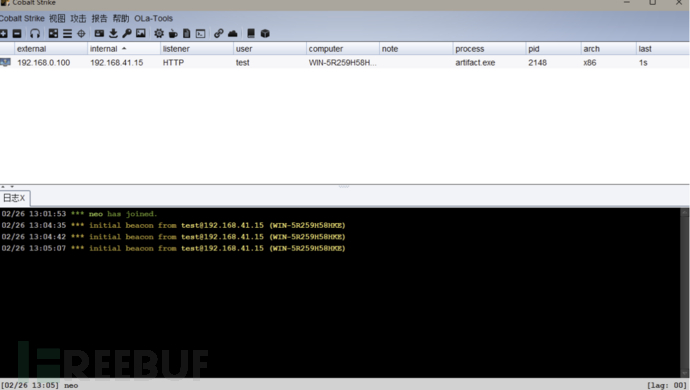Switch to session table list view
This screenshot has width=690, height=390.
coord(67,33)
